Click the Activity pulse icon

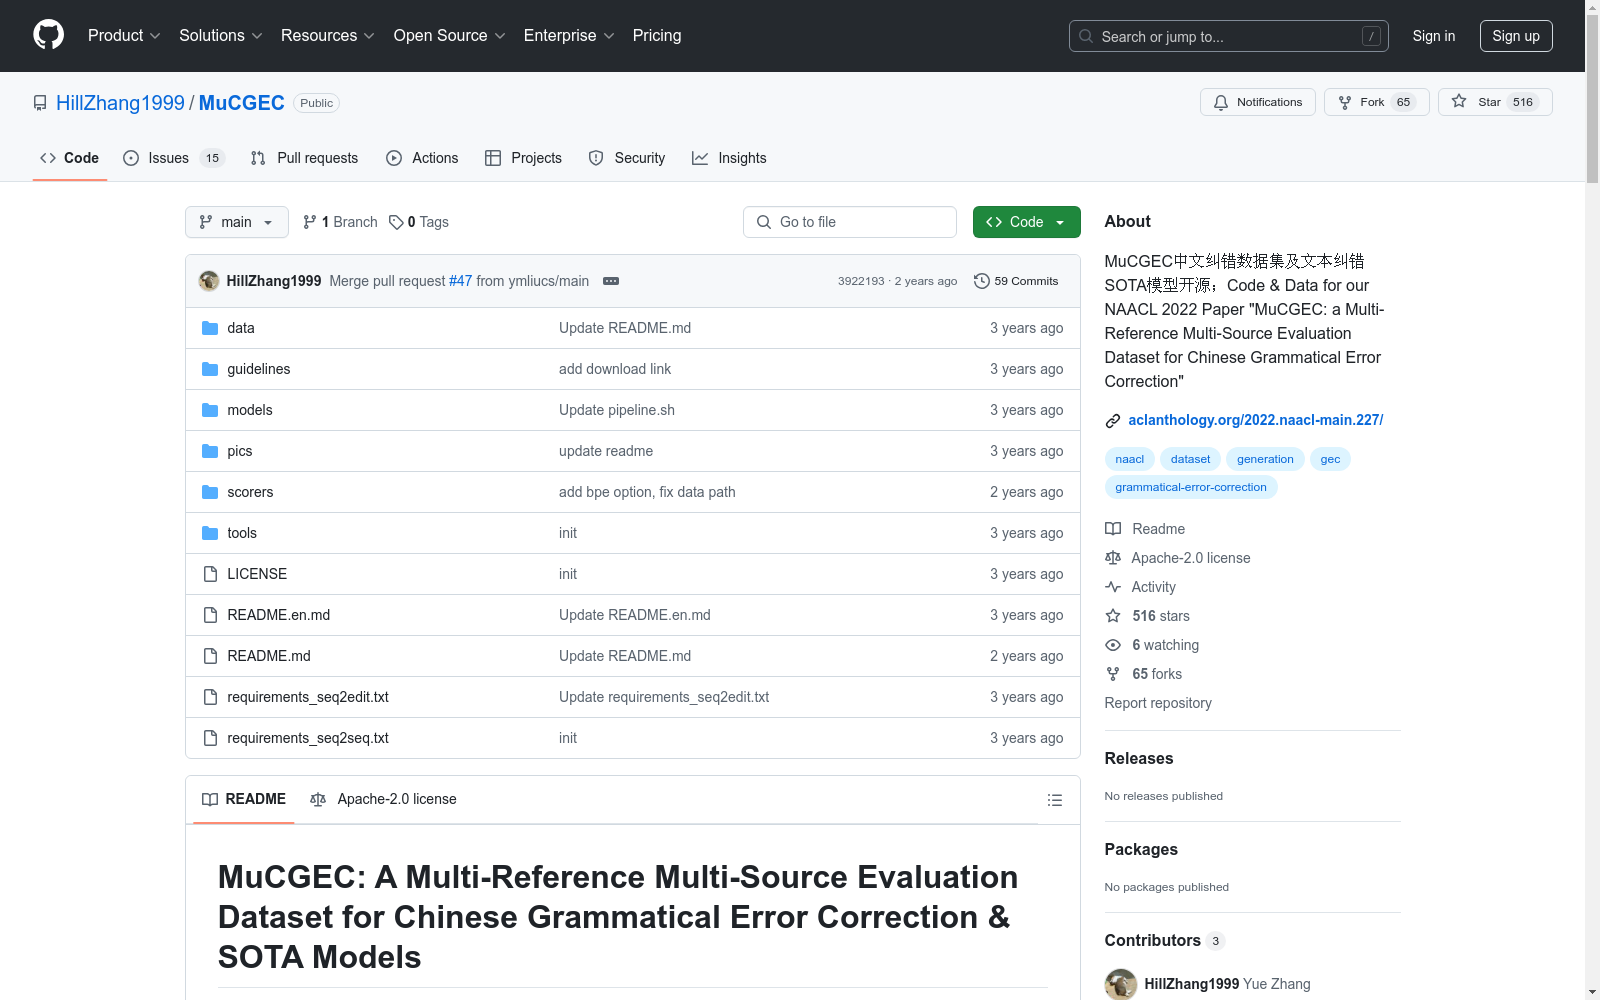coord(1113,587)
